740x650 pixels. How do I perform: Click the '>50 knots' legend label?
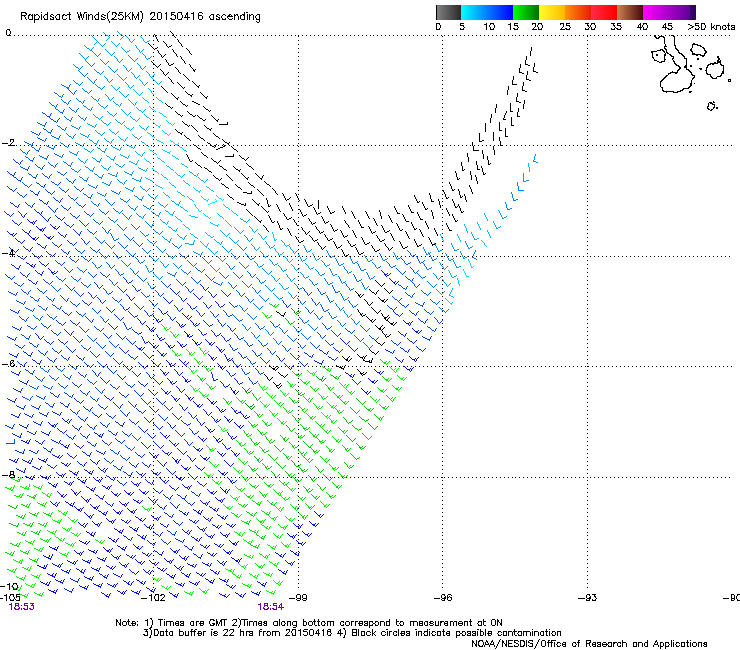coord(711,27)
